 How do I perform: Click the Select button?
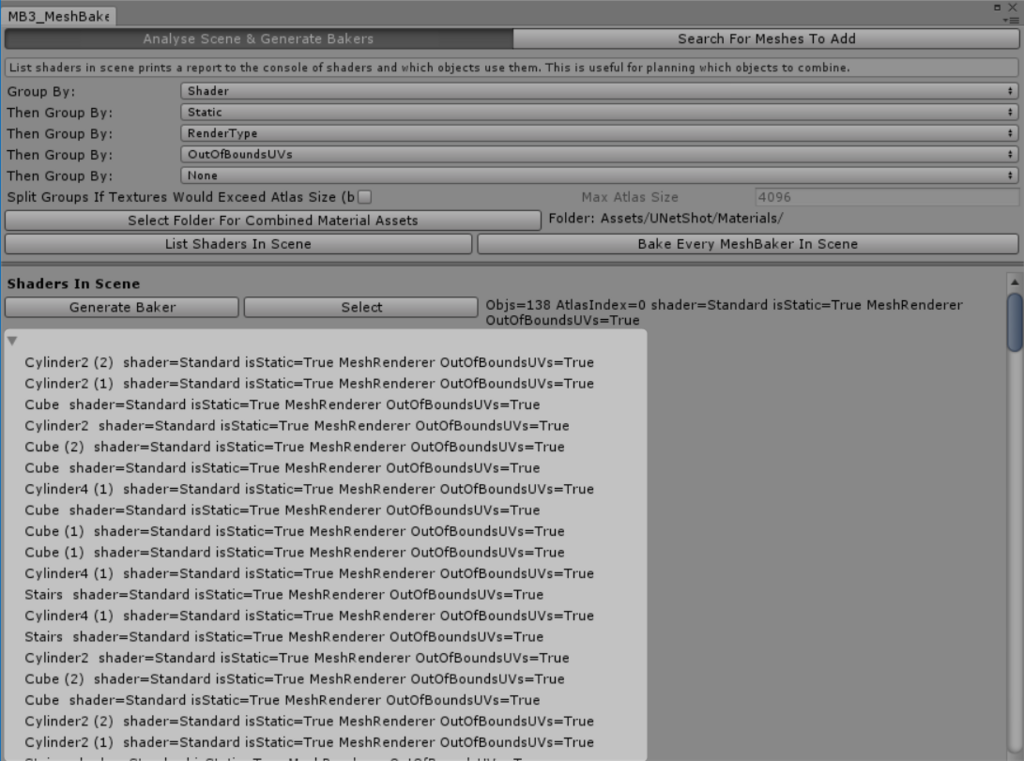(x=361, y=307)
